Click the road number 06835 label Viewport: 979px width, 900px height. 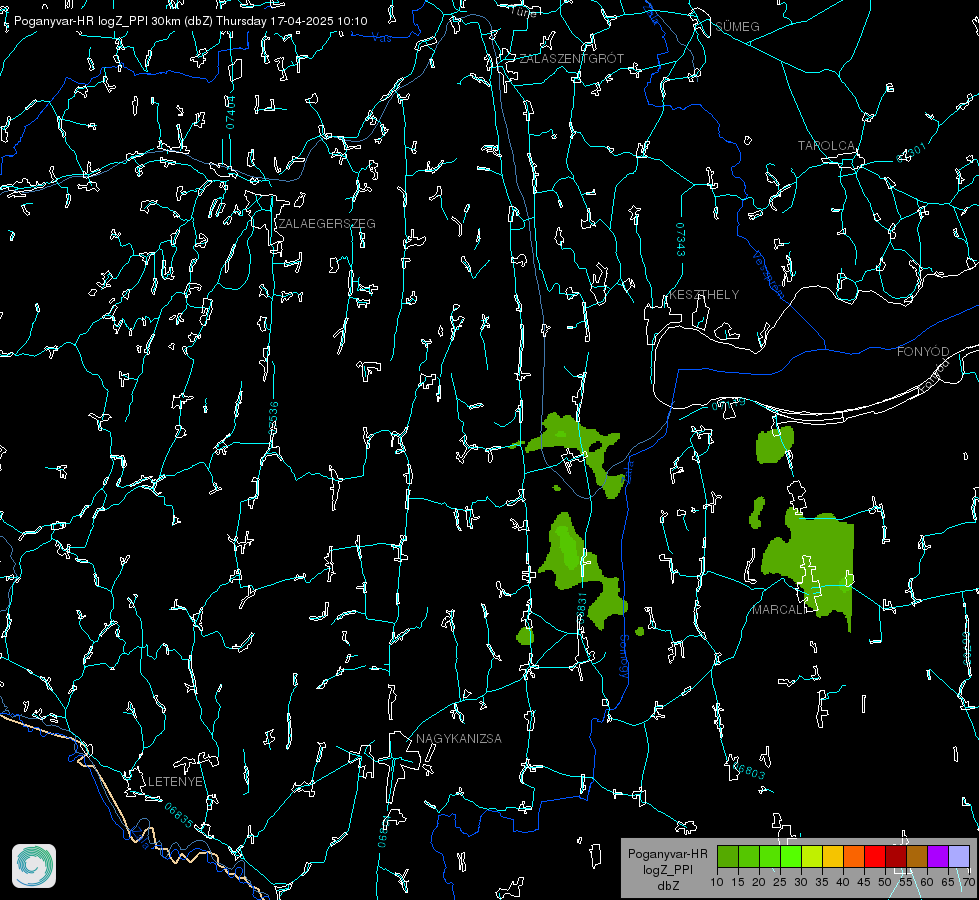click(179, 816)
